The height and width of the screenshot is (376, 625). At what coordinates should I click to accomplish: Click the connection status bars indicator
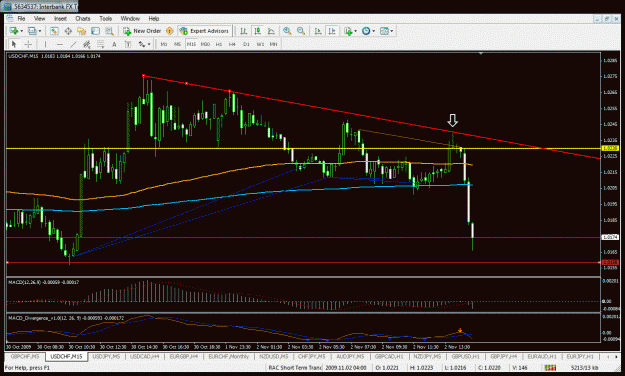550,368
